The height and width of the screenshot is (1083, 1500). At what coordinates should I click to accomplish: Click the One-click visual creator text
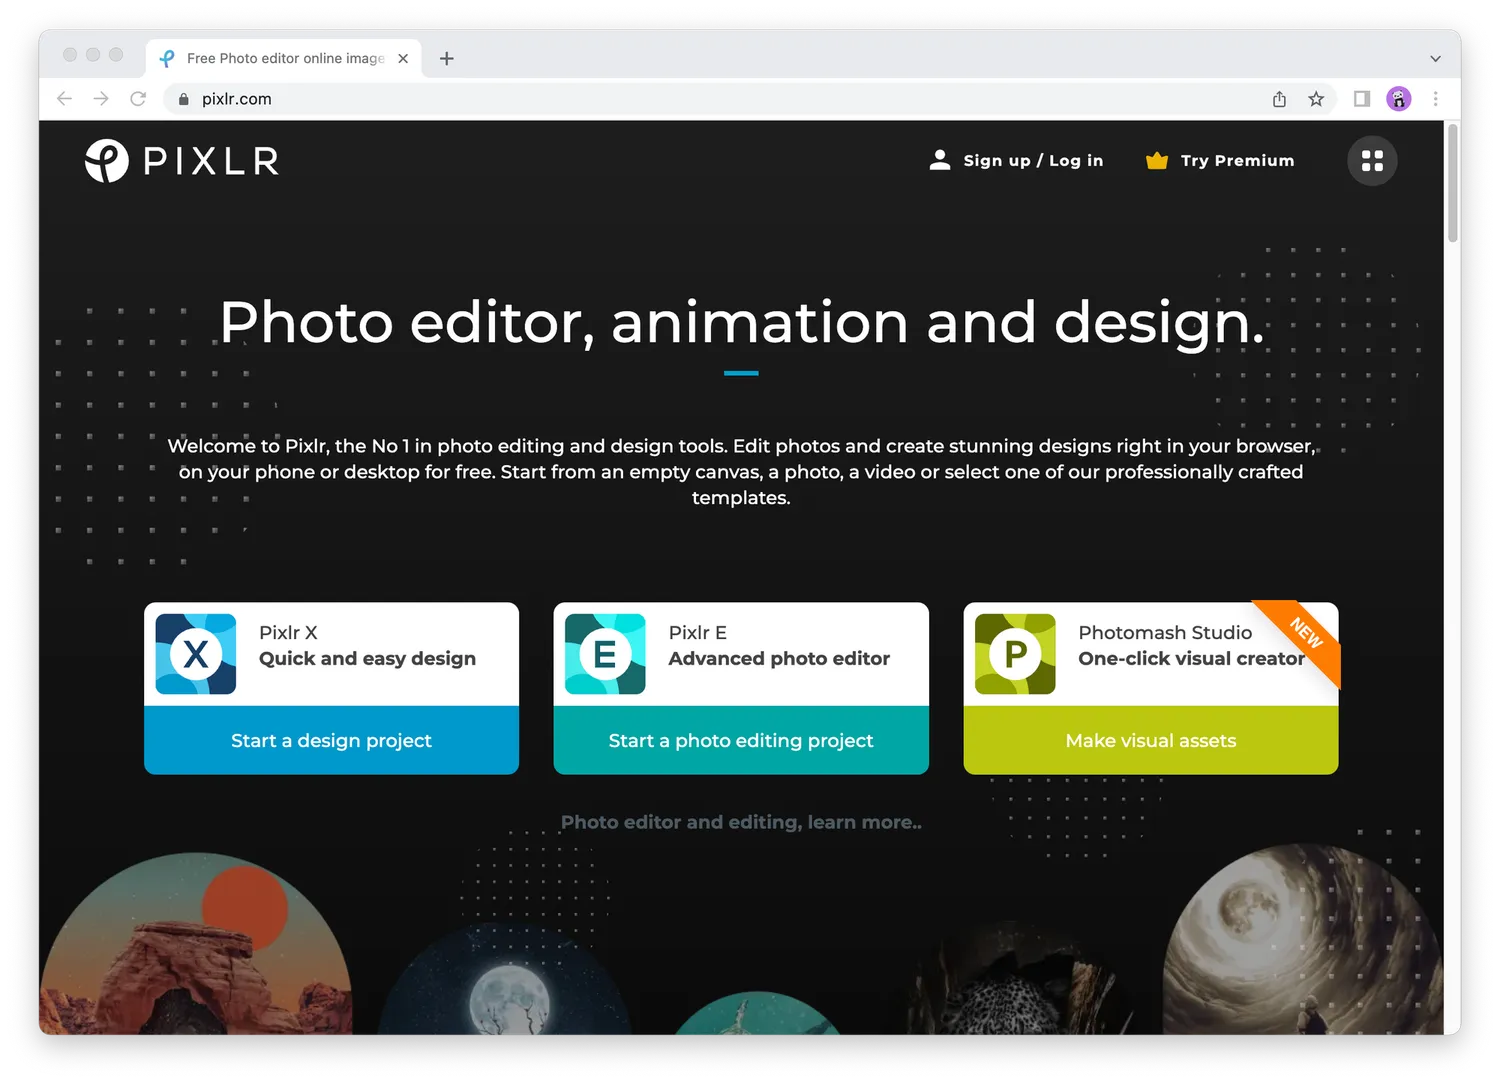coord(1191,659)
